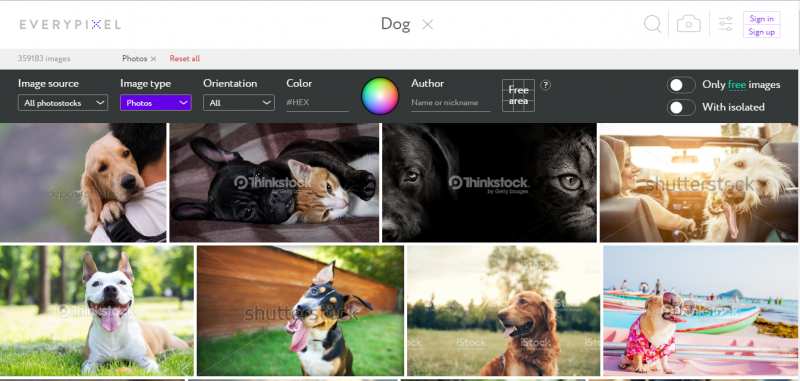Turn on With isolated switch
The height and width of the screenshot is (381, 800).
[x=681, y=108]
